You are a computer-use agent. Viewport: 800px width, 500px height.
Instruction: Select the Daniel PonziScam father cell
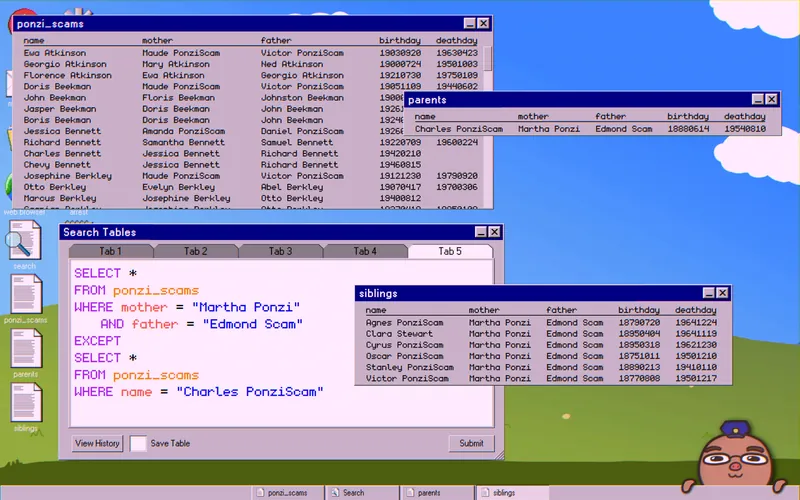(x=302, y=131)
